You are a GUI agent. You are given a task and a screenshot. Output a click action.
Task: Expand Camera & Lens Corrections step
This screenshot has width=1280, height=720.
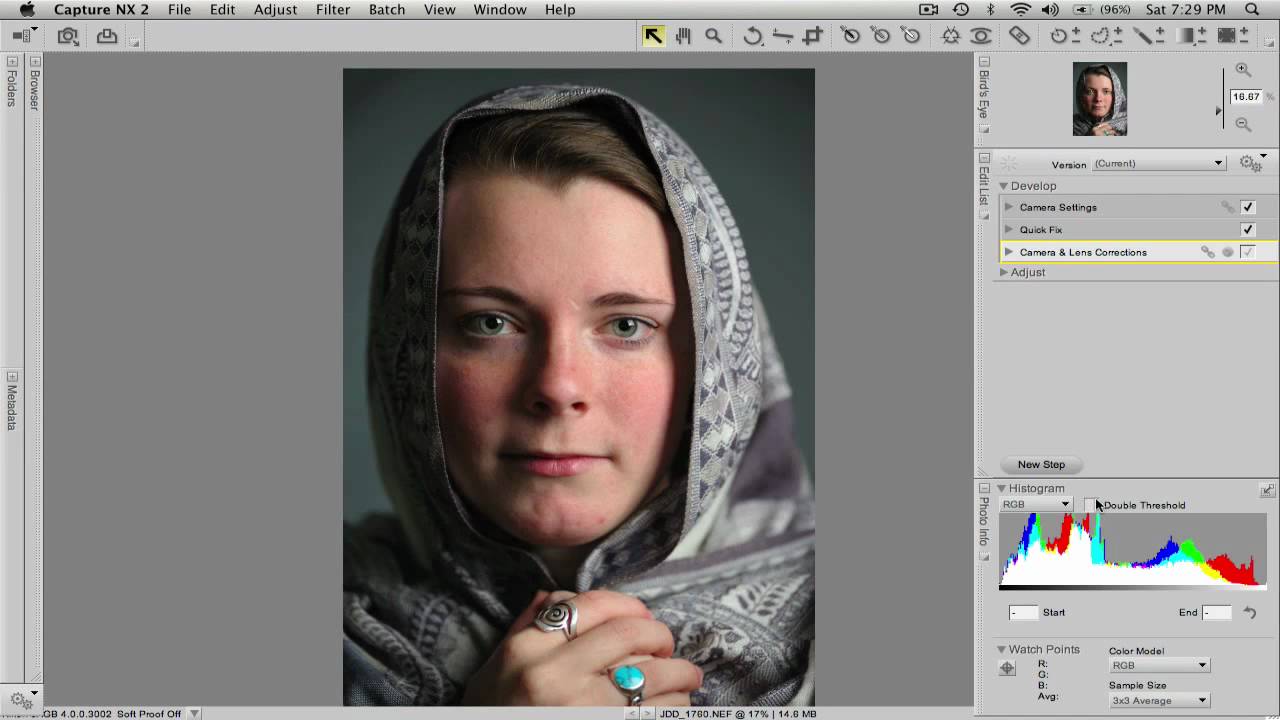(x=1009, y=252)
